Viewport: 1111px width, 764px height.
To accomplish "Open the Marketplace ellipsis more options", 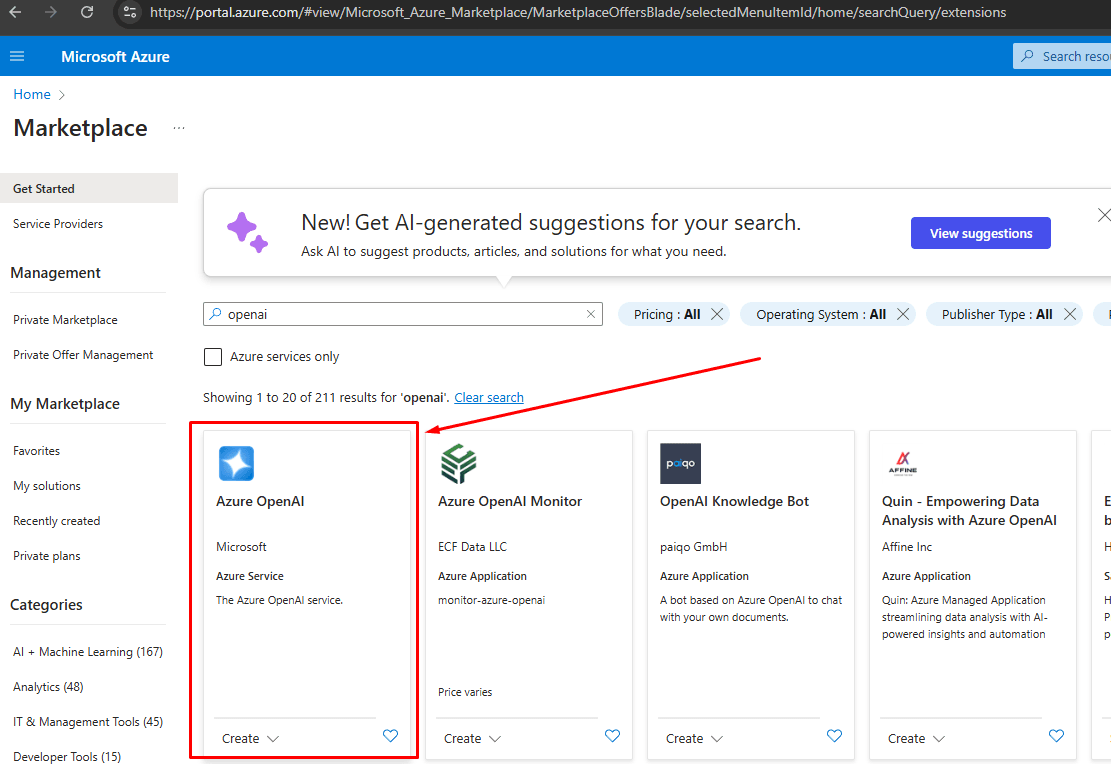I will tap(179, 128).
